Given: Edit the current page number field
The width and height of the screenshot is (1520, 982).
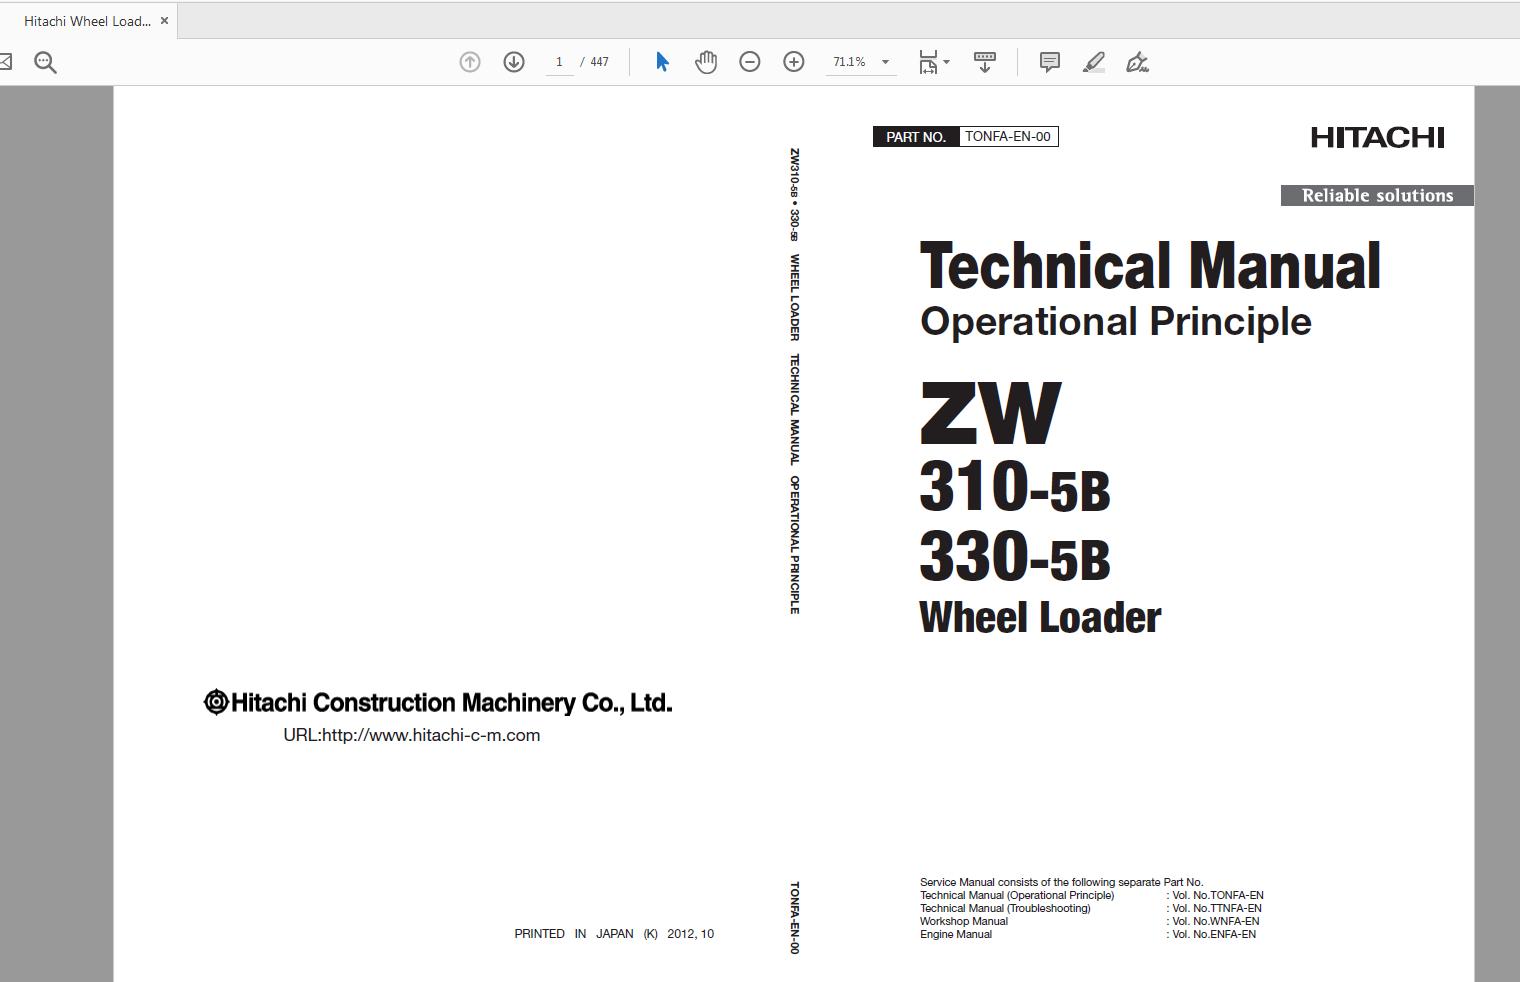Looking at the screenshot, I should click(559, 62).
